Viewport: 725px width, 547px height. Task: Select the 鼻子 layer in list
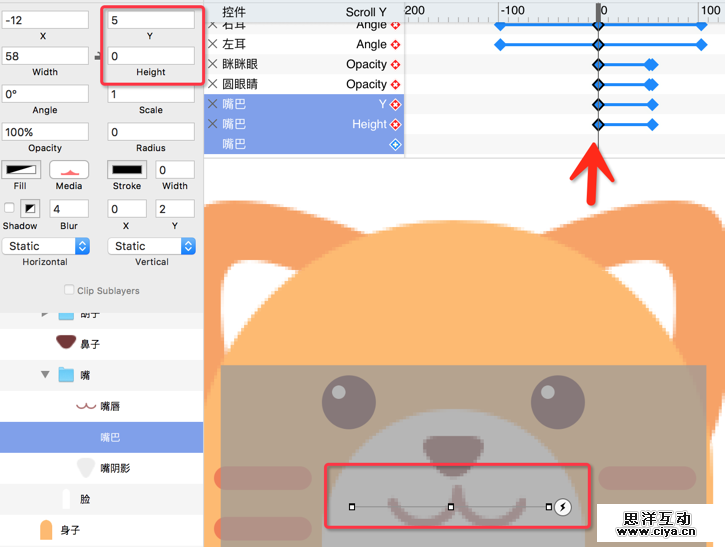click(90, 343)
